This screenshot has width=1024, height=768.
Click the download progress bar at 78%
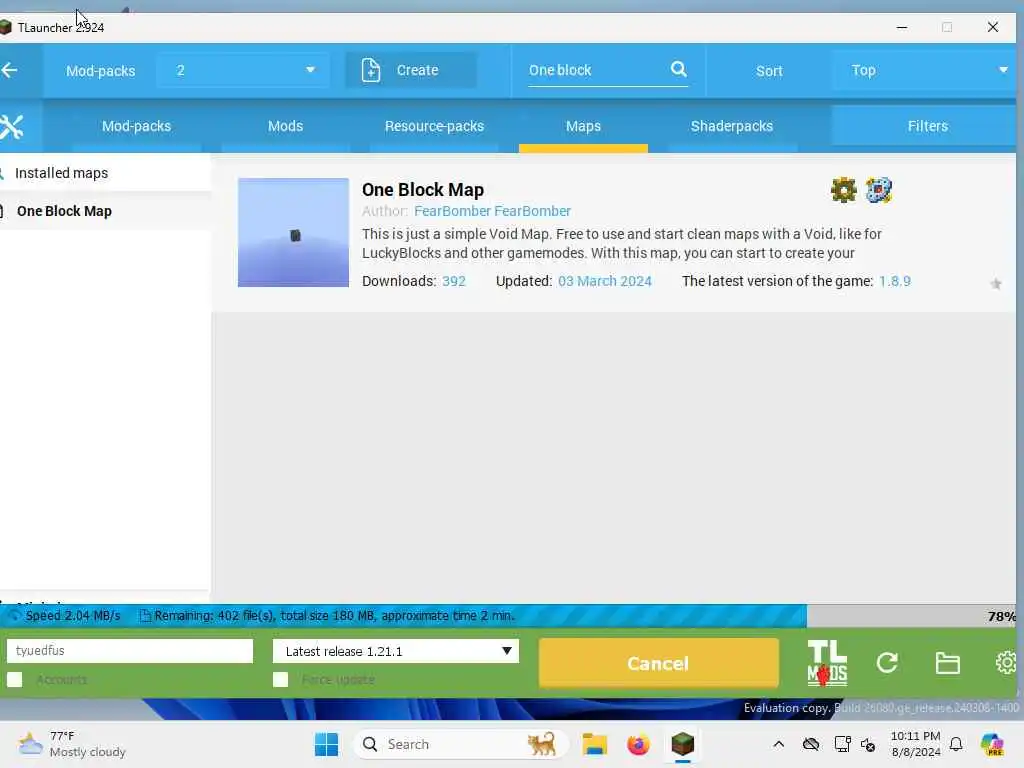[508, 616]
